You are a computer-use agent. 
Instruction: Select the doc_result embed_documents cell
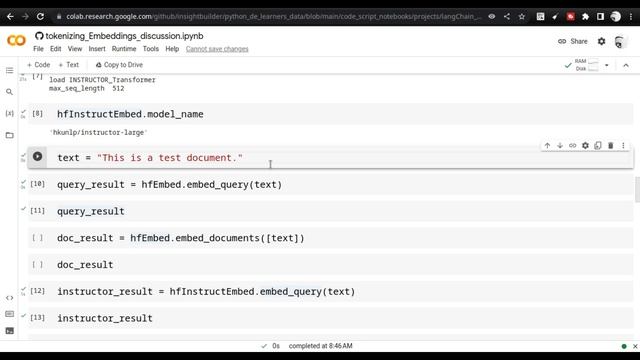pos(330,238)
